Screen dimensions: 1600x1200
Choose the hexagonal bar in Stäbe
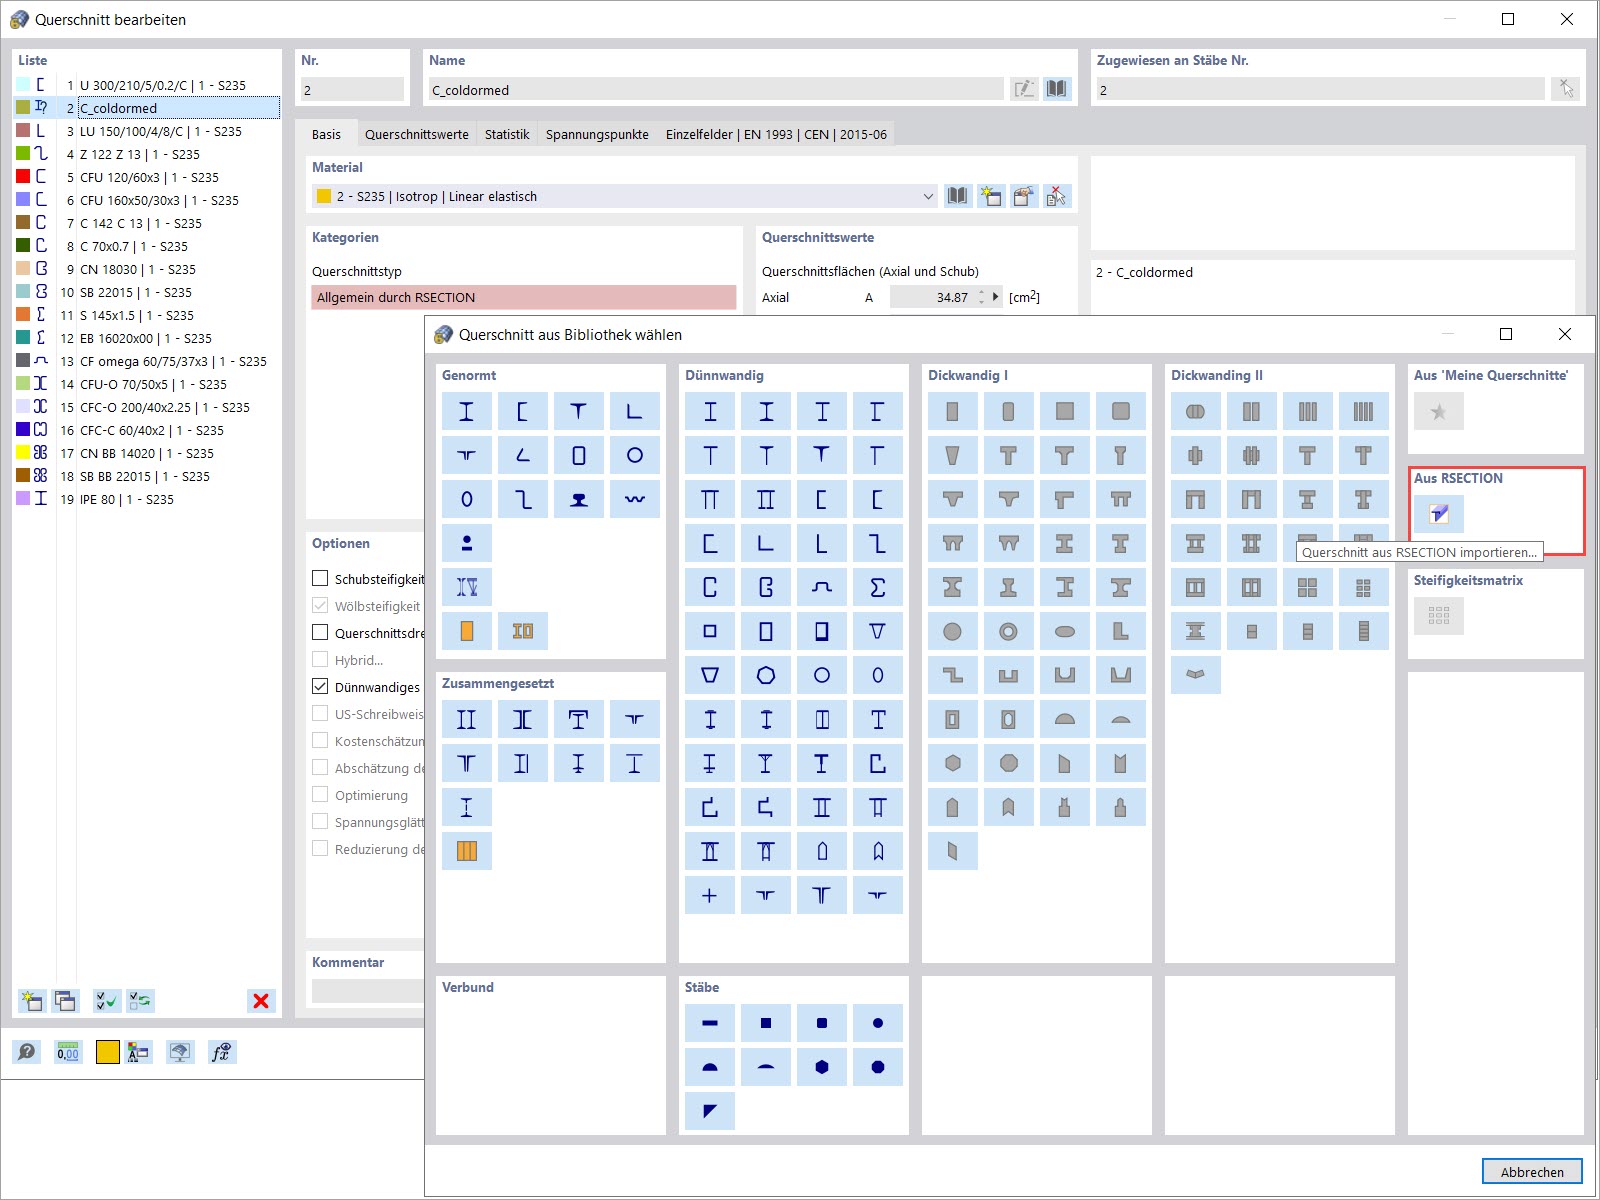pos(821,1067)
